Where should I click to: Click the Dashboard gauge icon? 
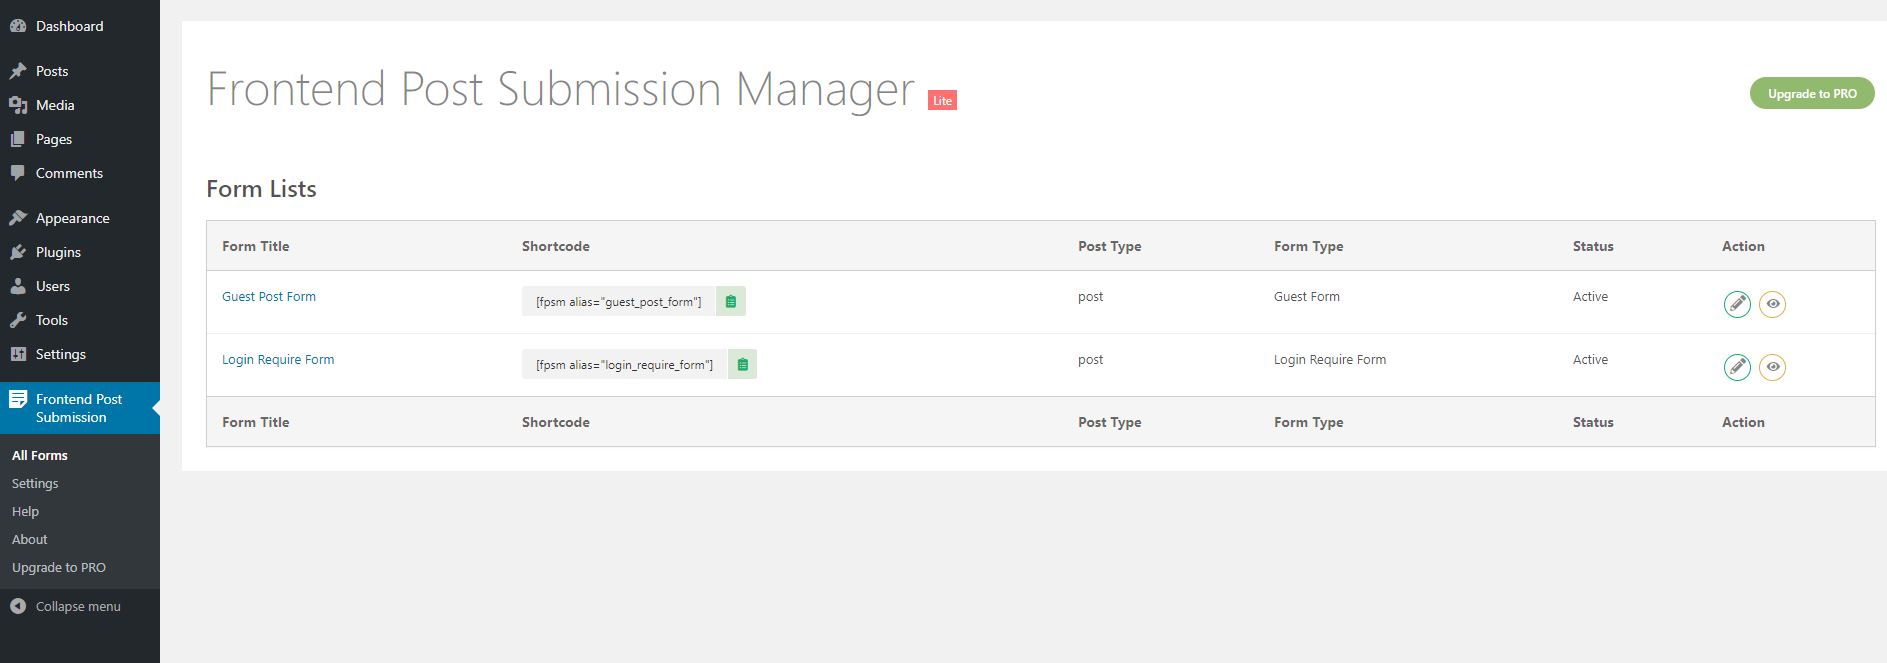coord(18,26)
